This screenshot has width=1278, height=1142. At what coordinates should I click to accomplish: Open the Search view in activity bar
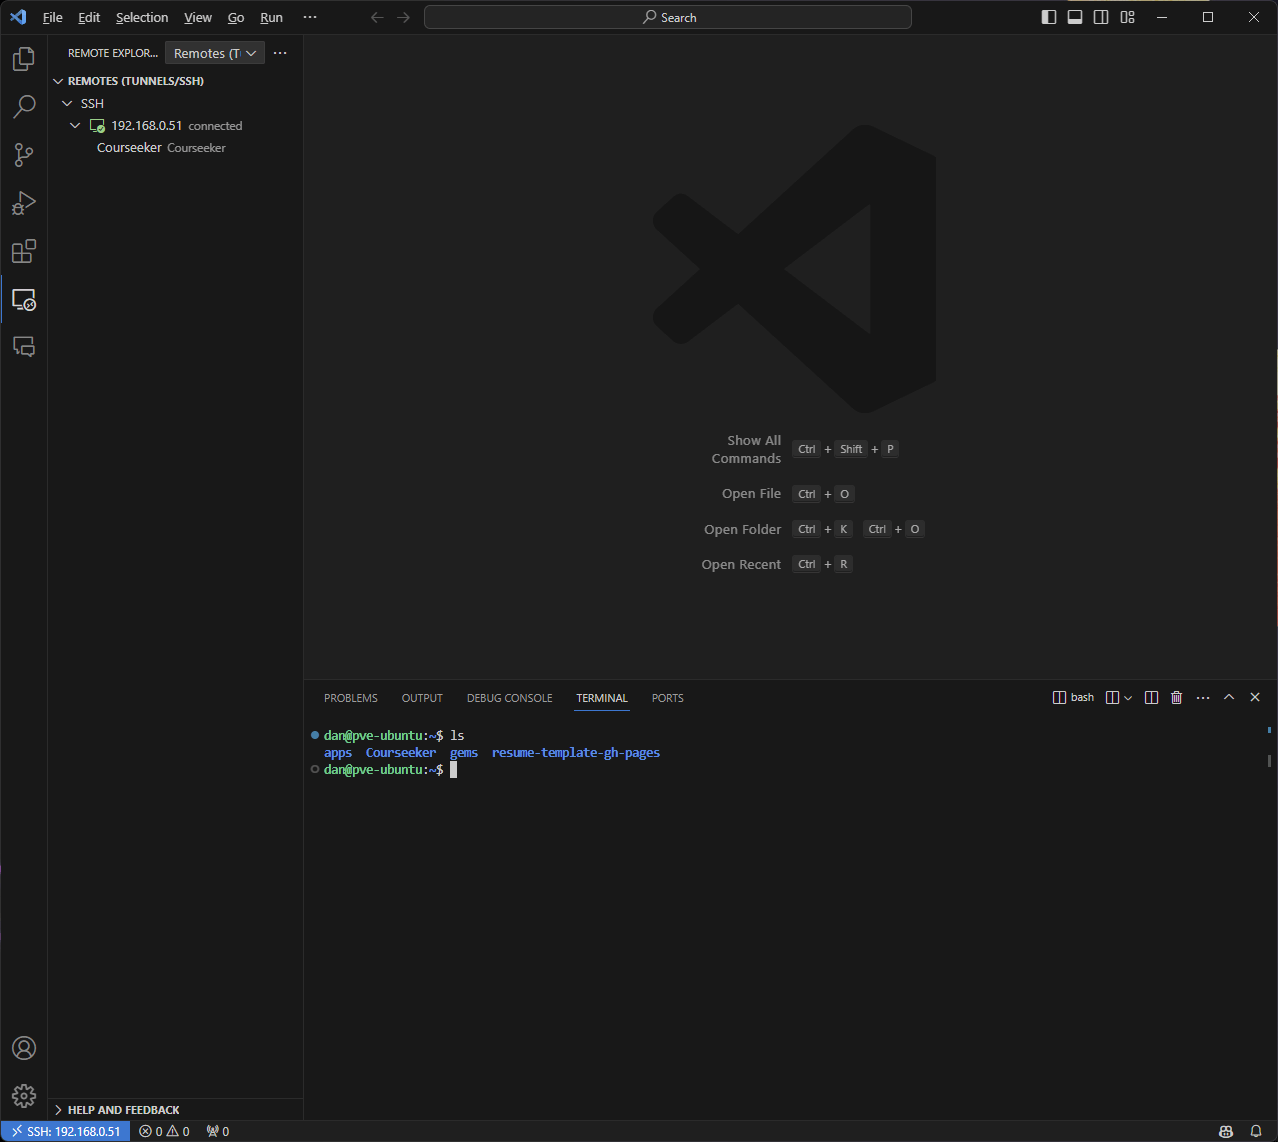[x=24, y=107]
